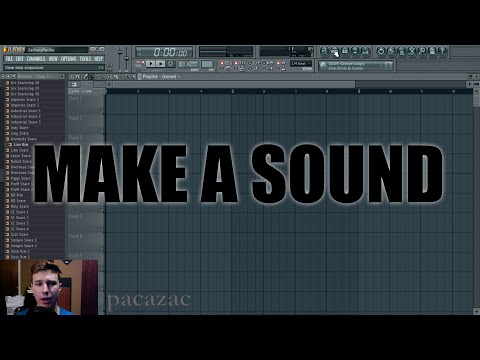
Task: Click the circular-arrow undo icon
Action: pos(381,51)
